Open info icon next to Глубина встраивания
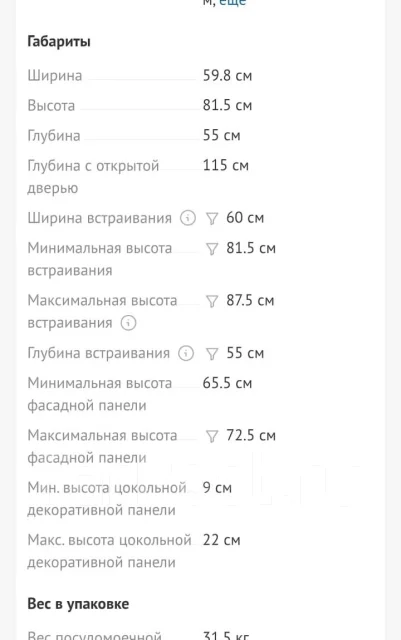This screenshot has width=401, height=640. point(186,353)
